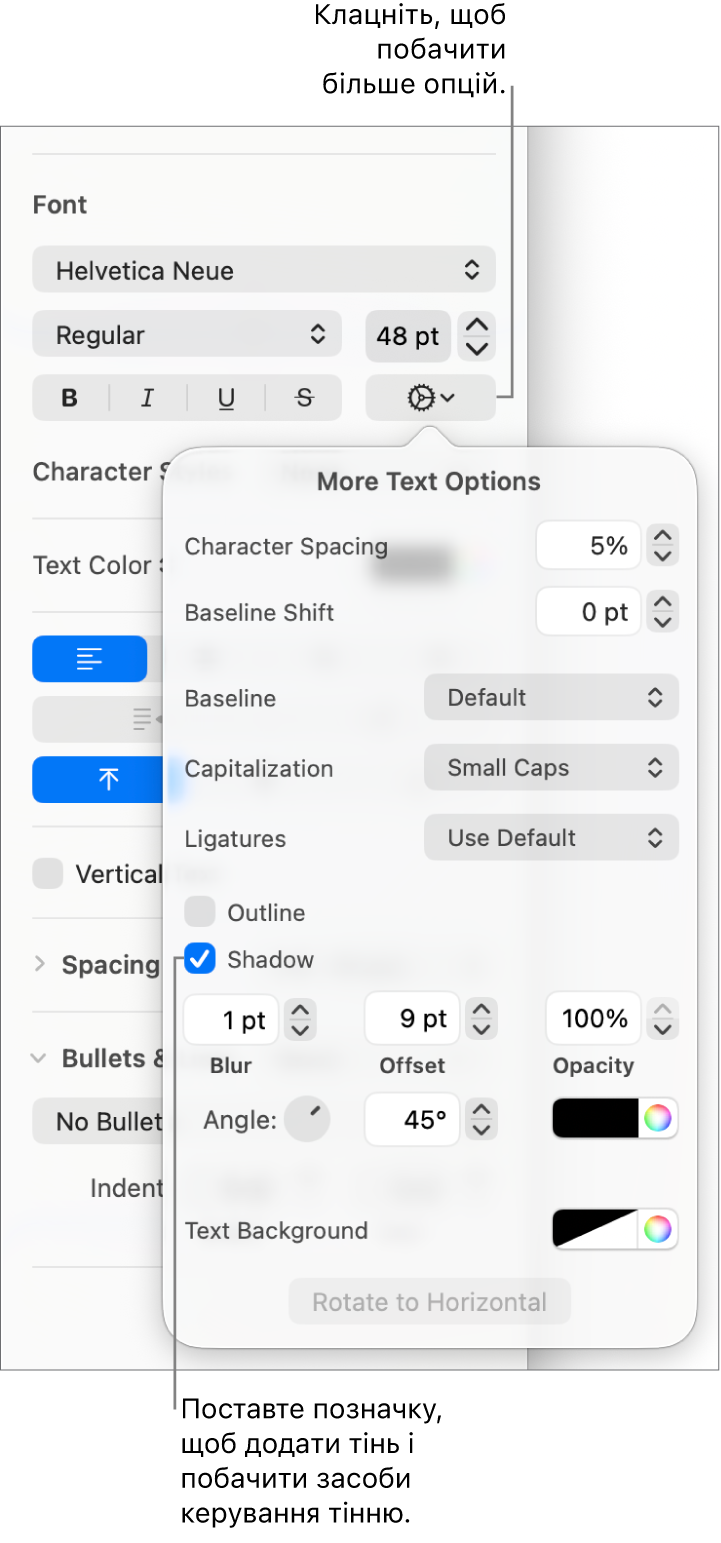Adjust the shadow Angle dial
This screenshot has height=1543, width=721.
pos(307,1119)
